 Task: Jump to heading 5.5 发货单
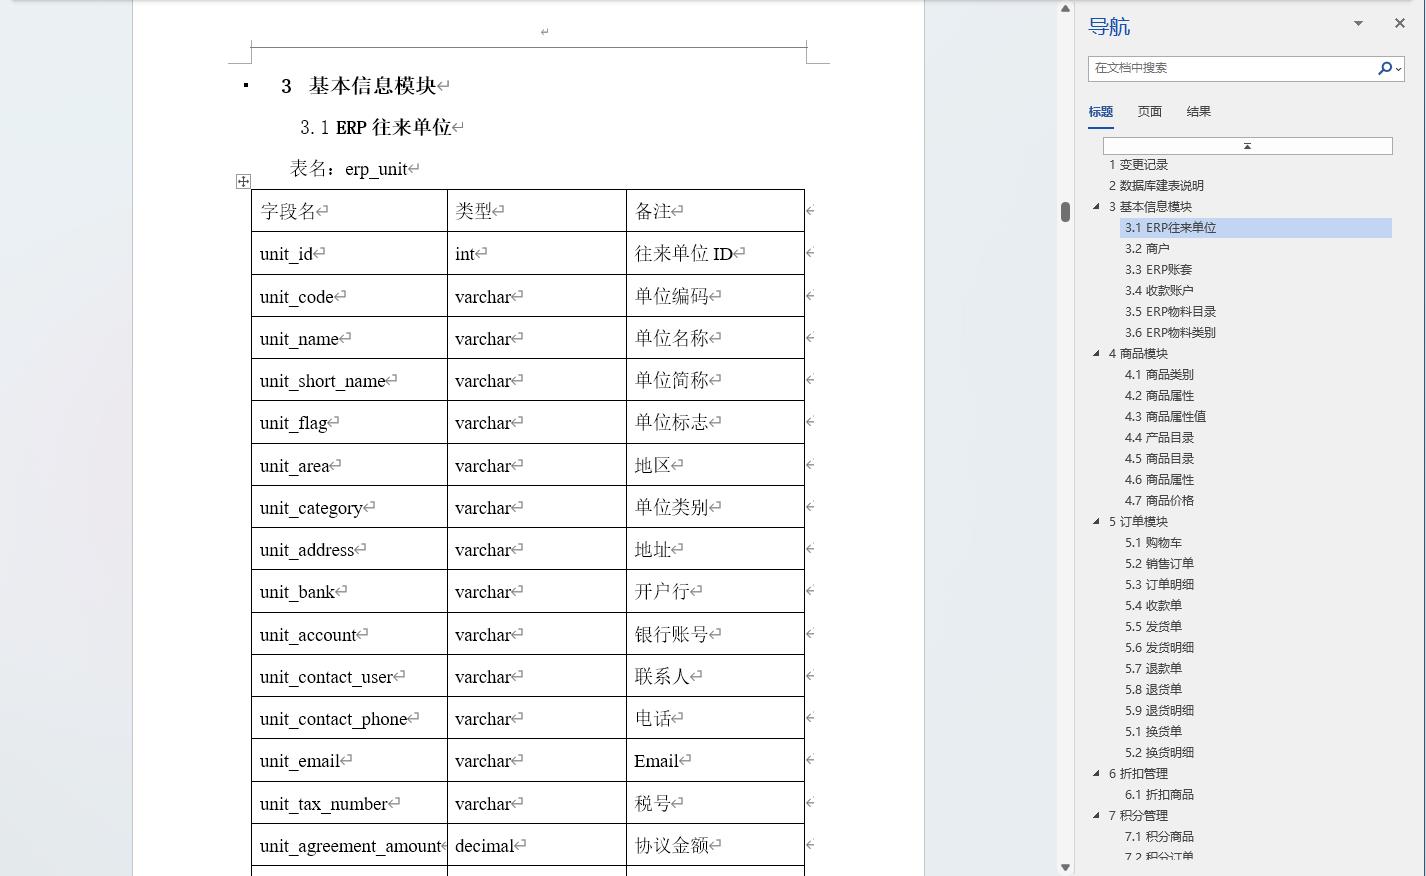pyautogui.click(x=1153, y=627)
